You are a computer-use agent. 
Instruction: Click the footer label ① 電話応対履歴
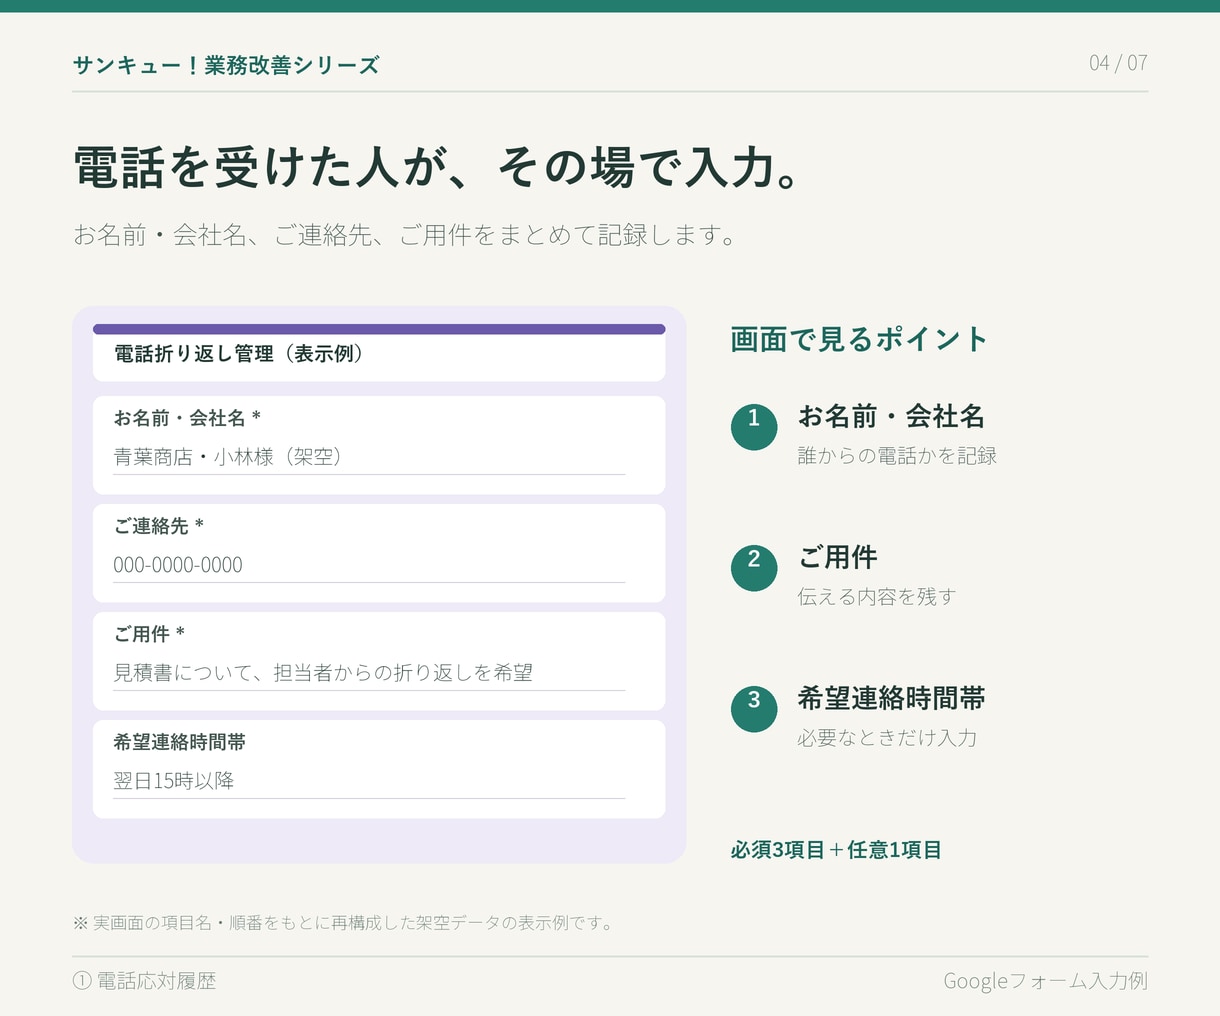click(144, 981)
